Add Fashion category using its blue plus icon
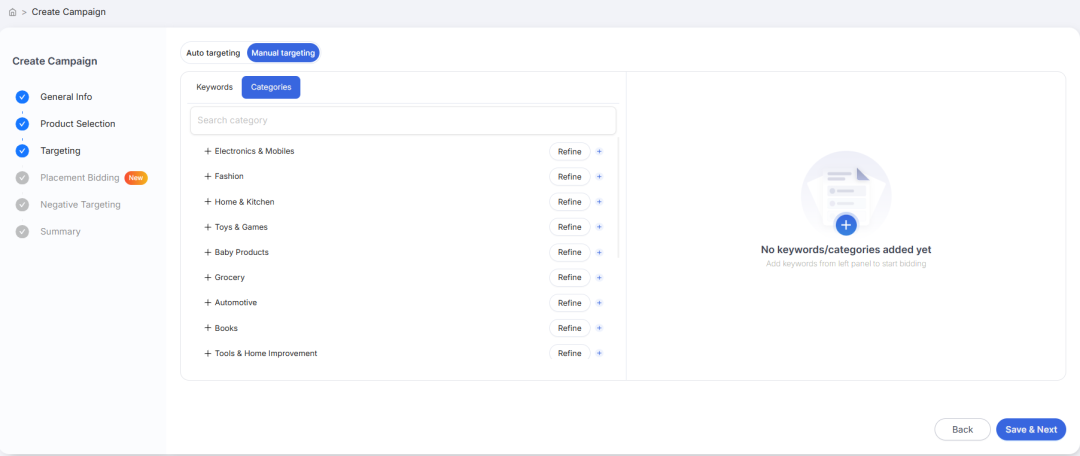The width and height of the screenshot is (1080, 456). coord(599,176)
